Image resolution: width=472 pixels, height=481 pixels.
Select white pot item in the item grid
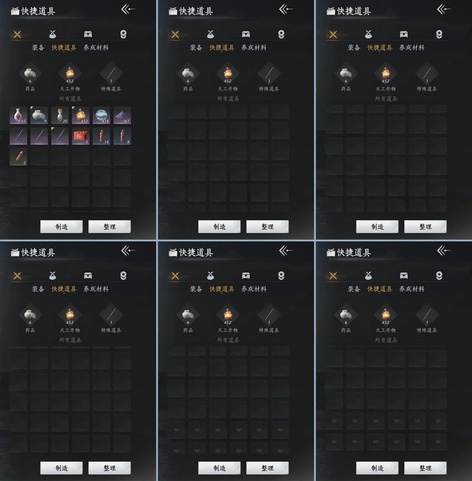39,115
